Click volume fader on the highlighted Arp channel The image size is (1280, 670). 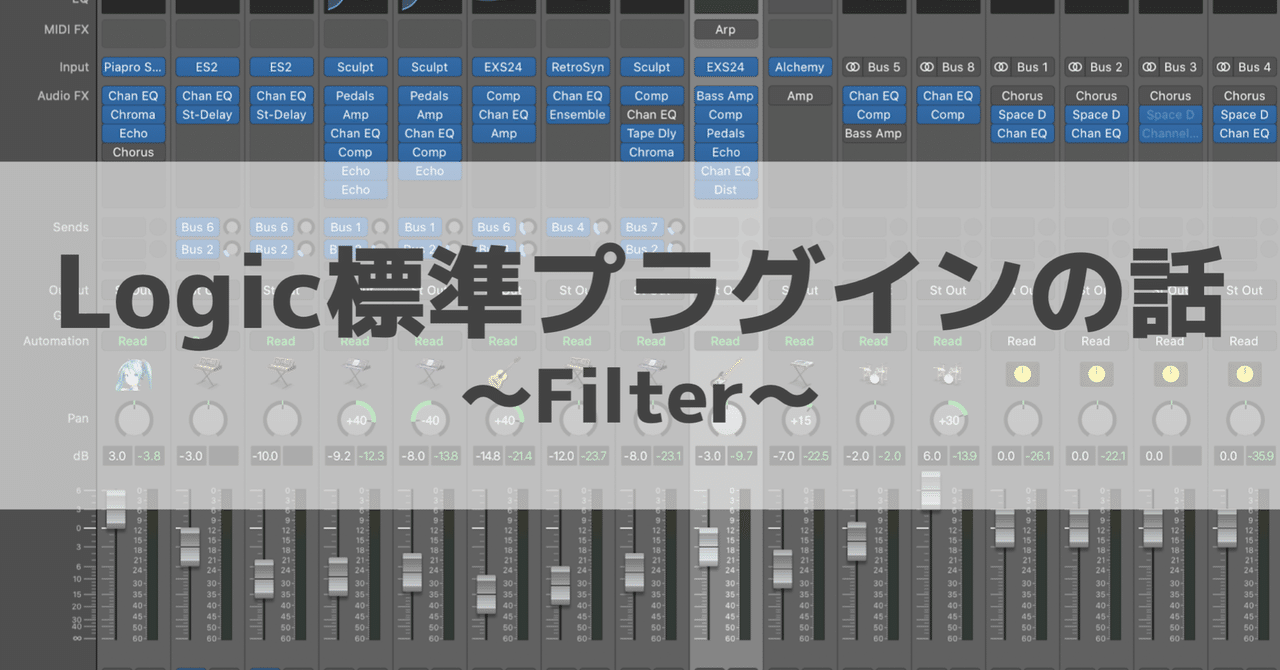[x=708, y=547]
